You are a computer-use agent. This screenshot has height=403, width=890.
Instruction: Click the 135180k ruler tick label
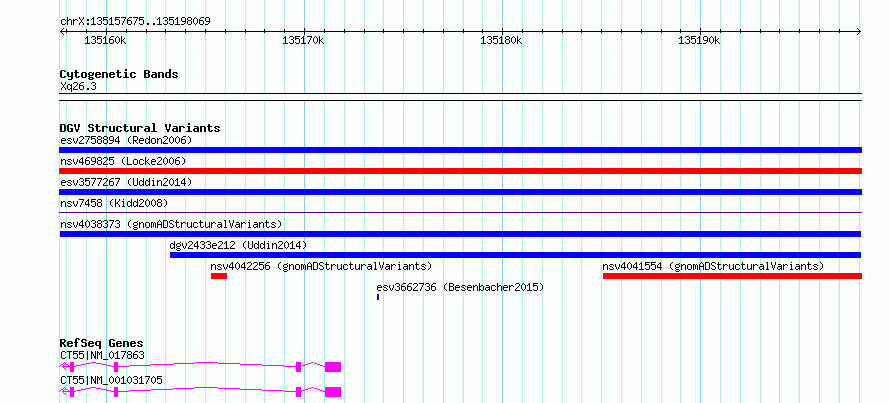[x=501, y=41]
